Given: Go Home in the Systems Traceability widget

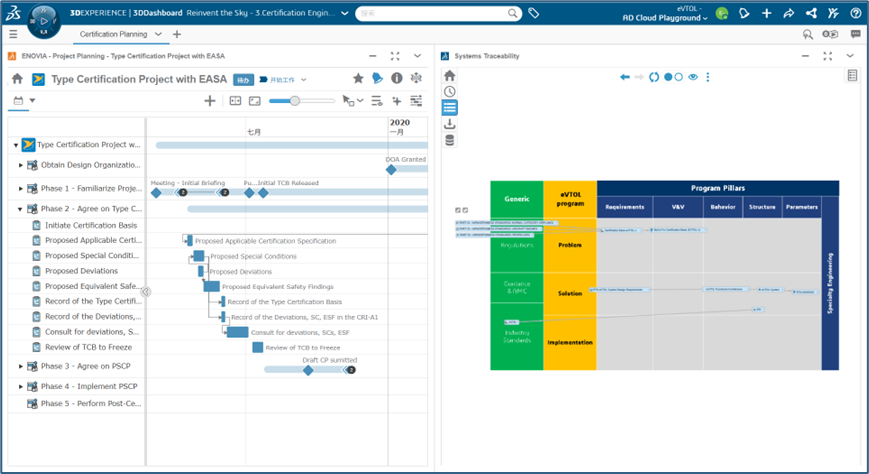Looking at the screenshot, I should pyautogui.click(x=449, y=75).
